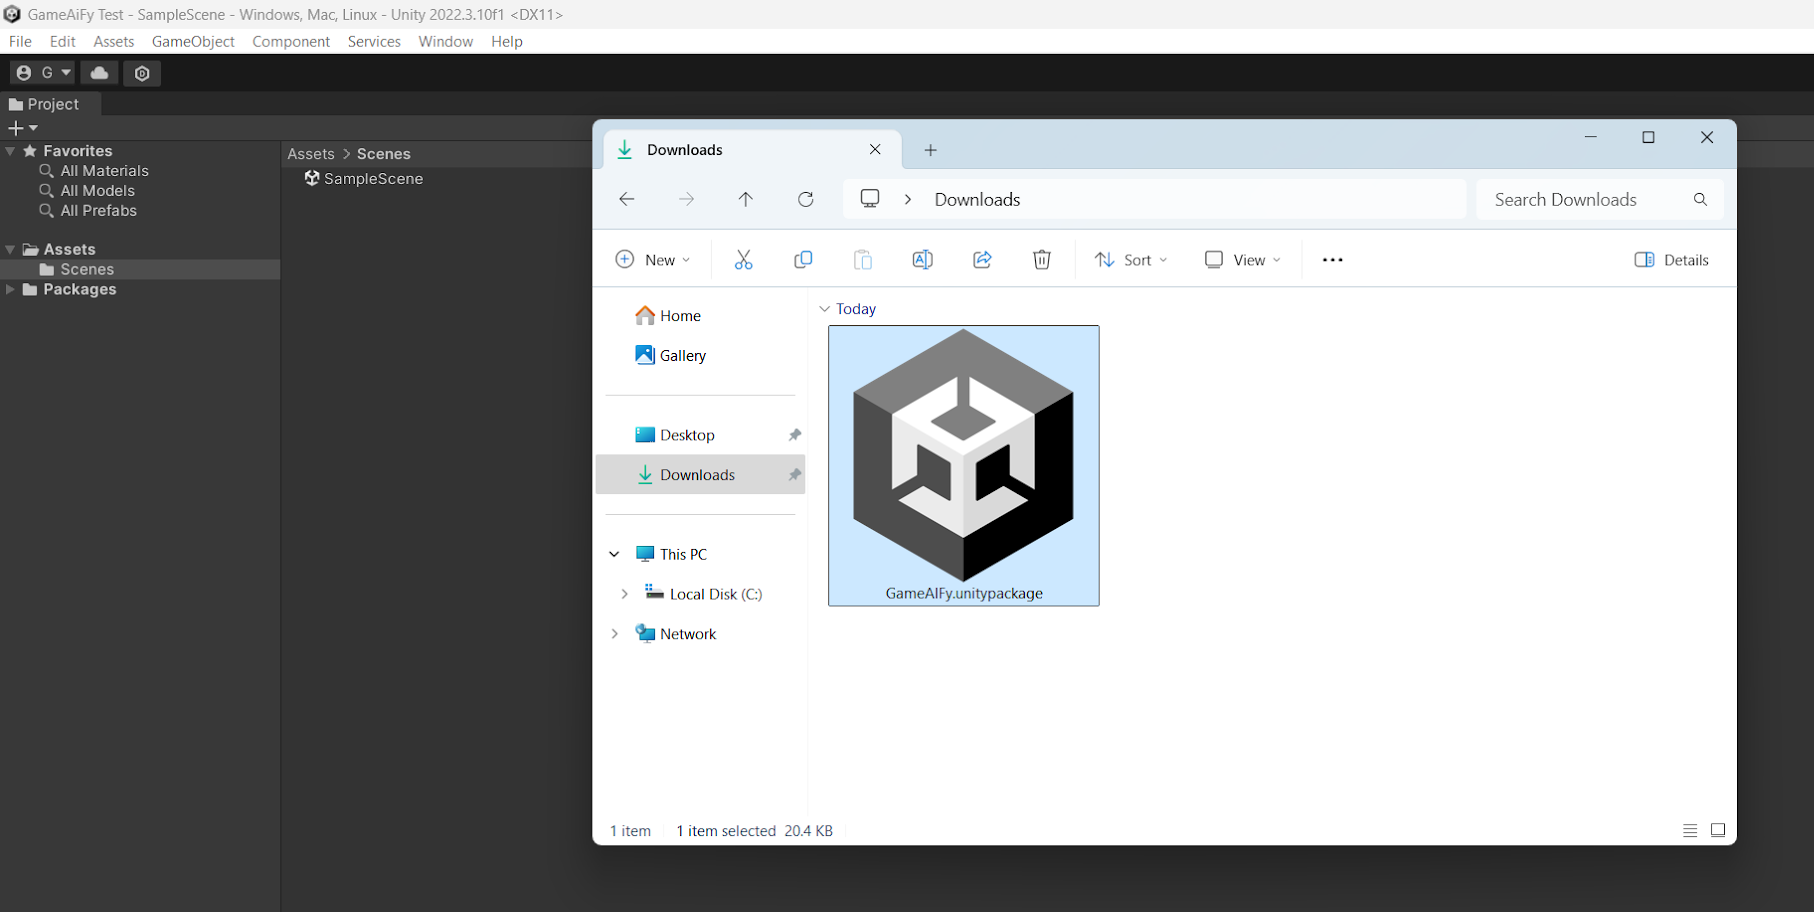
Task: Expand the address bar path chevron
Action: point(908,199)
